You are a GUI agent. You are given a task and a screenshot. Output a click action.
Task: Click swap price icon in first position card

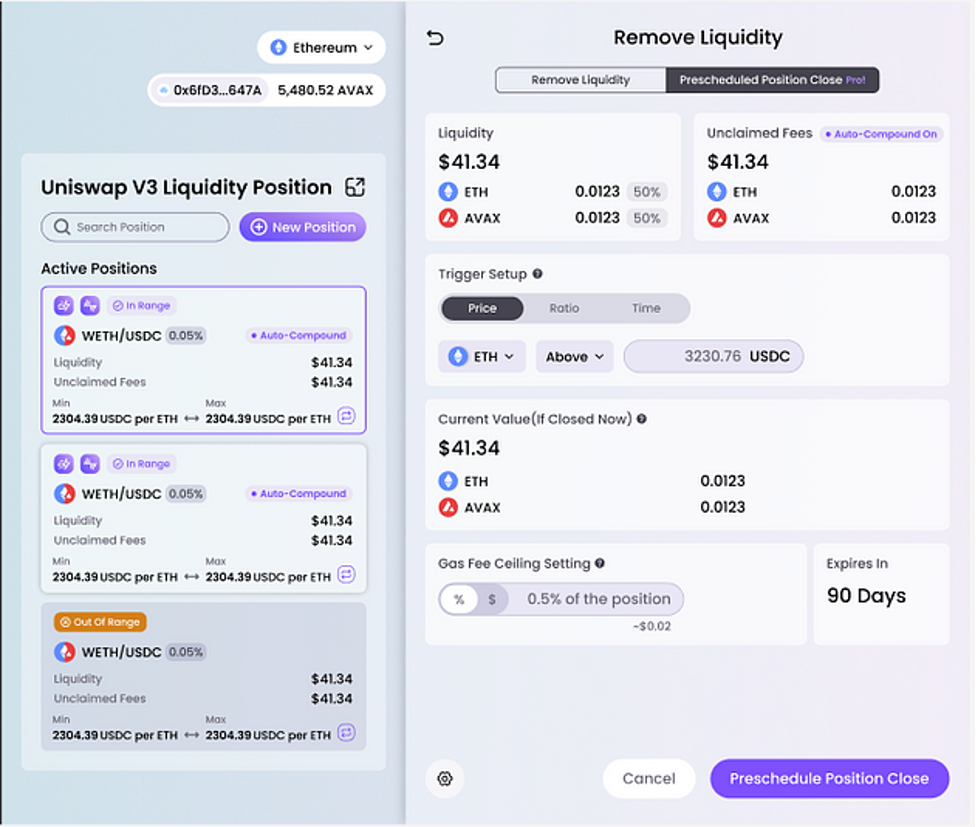346,416
